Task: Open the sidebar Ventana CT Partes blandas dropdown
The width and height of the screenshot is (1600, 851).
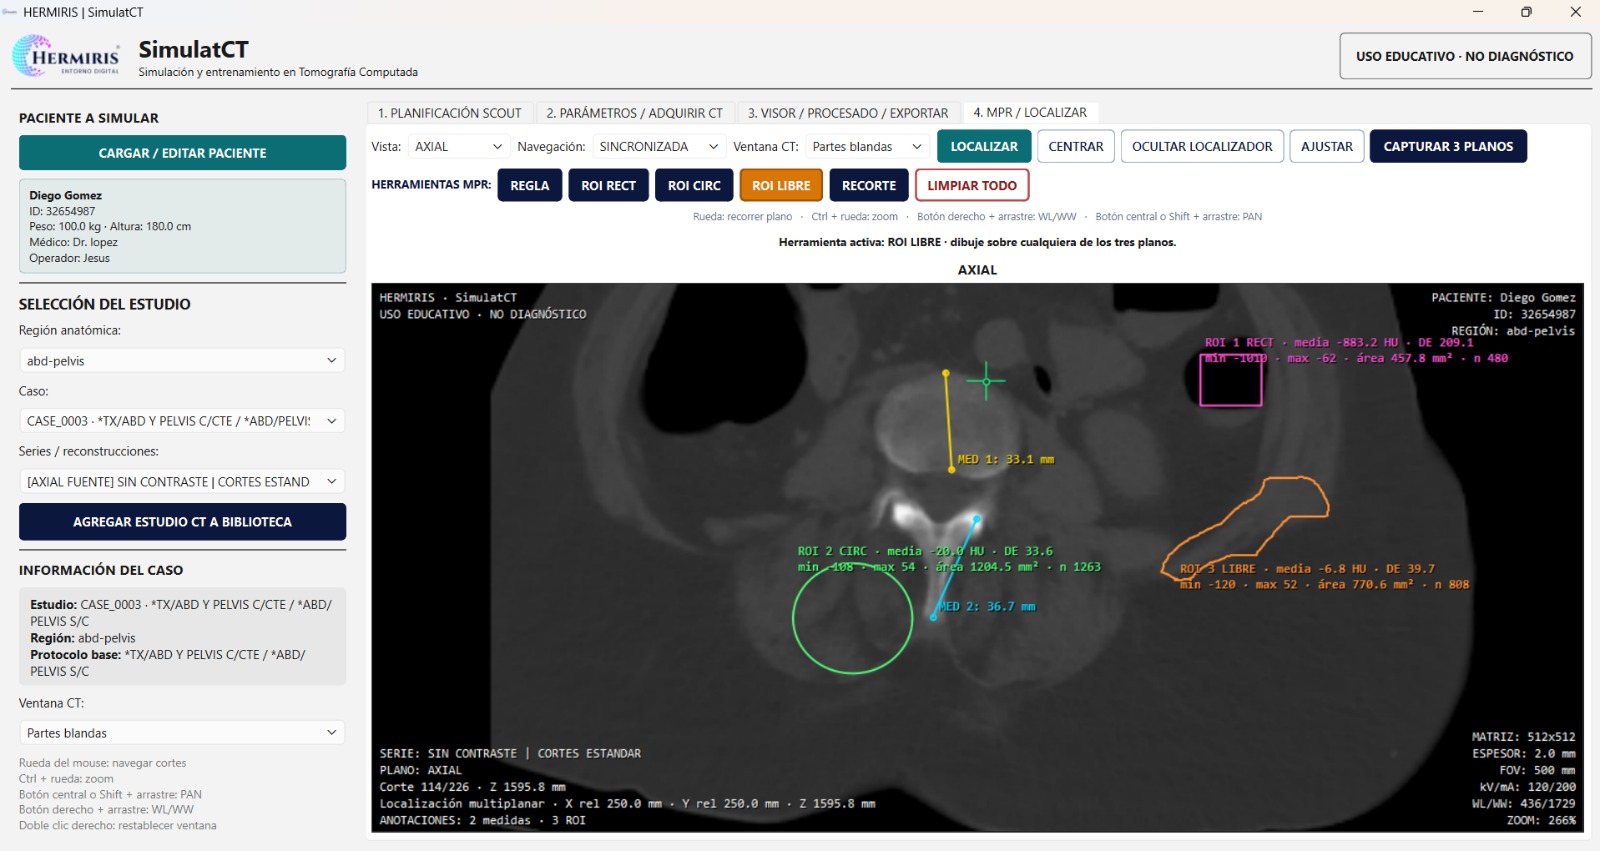Action: [x=182, y=733]
